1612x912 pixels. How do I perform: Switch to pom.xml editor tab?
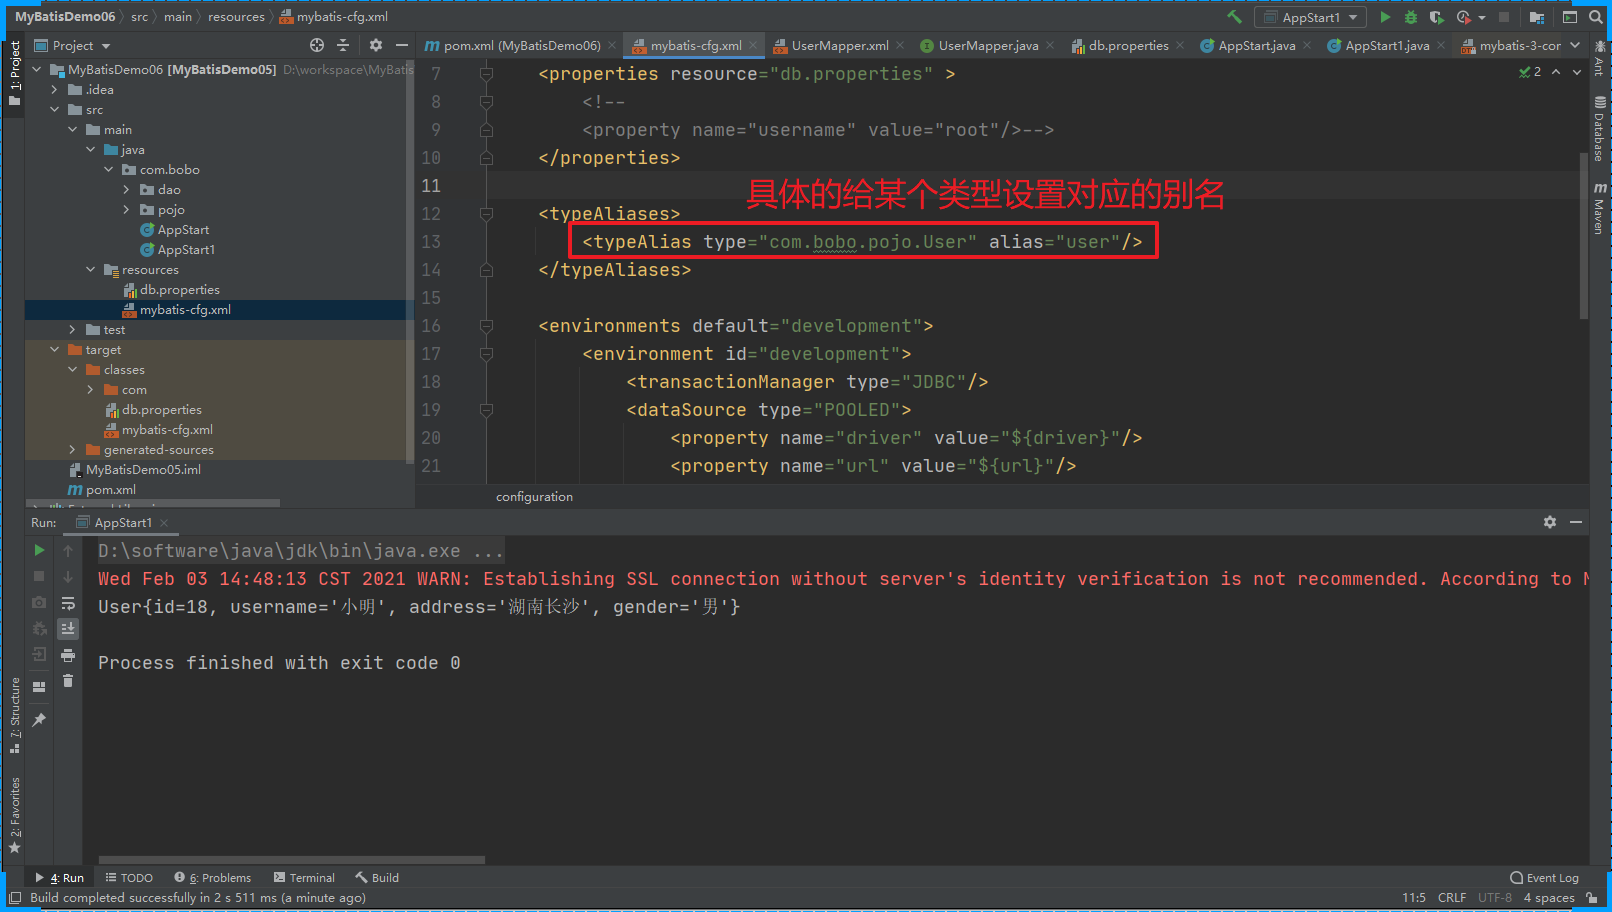click(521, 45)
